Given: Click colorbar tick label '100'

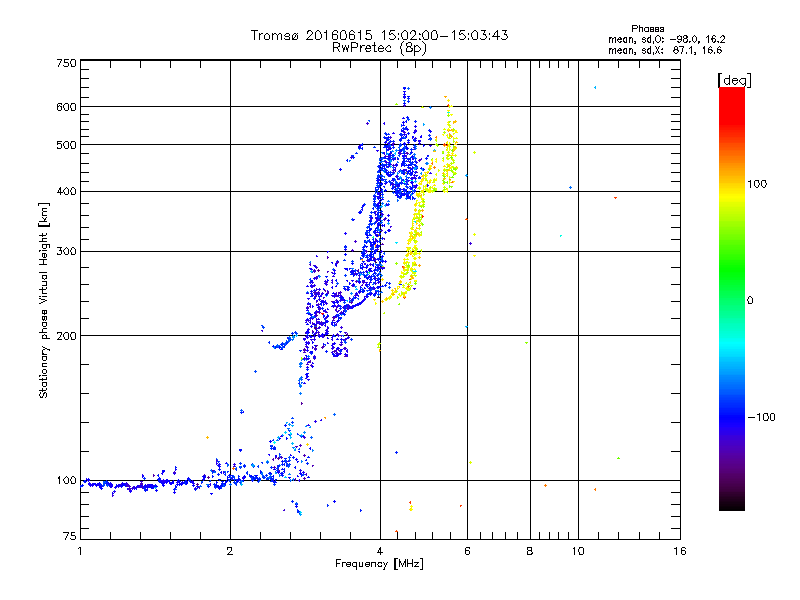Looking at the screenshot, I should coord(757,184).
